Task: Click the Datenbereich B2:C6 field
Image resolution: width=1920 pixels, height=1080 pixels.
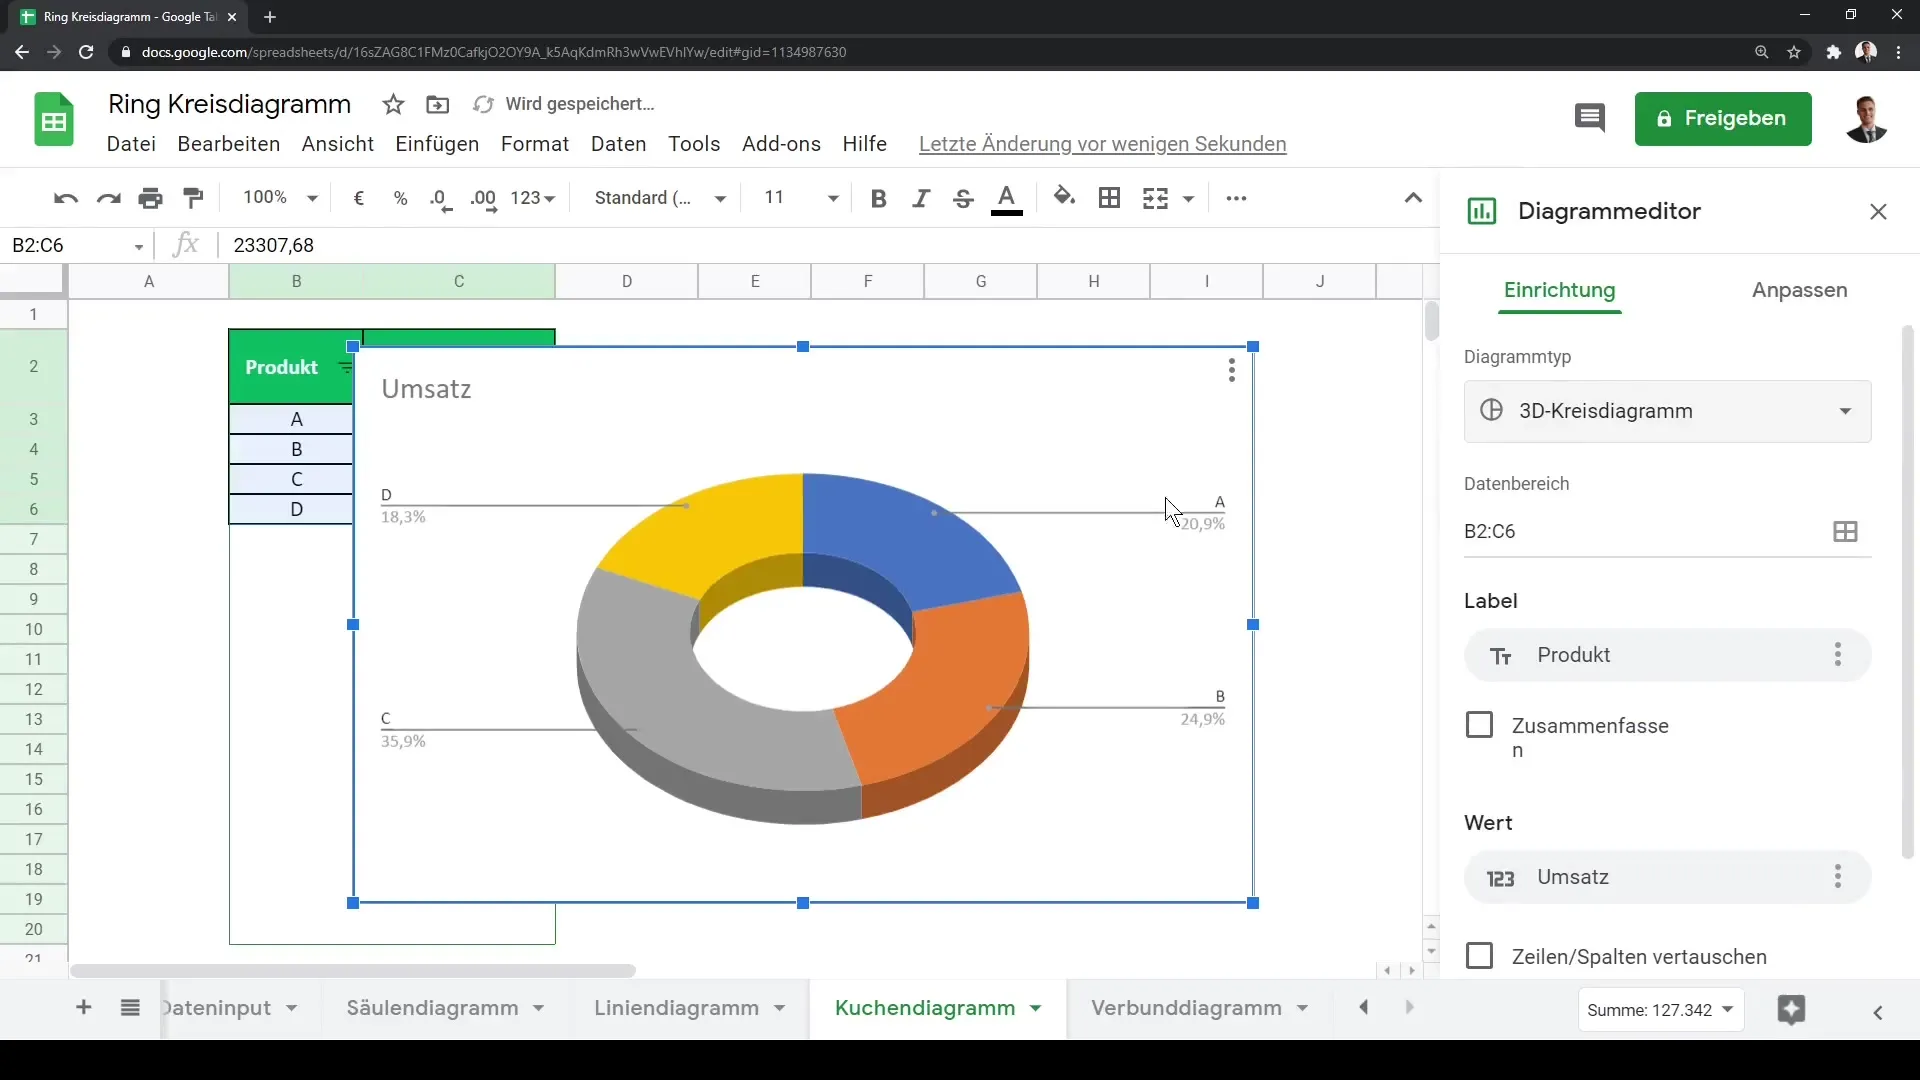Action: [x=1667, y=532]
